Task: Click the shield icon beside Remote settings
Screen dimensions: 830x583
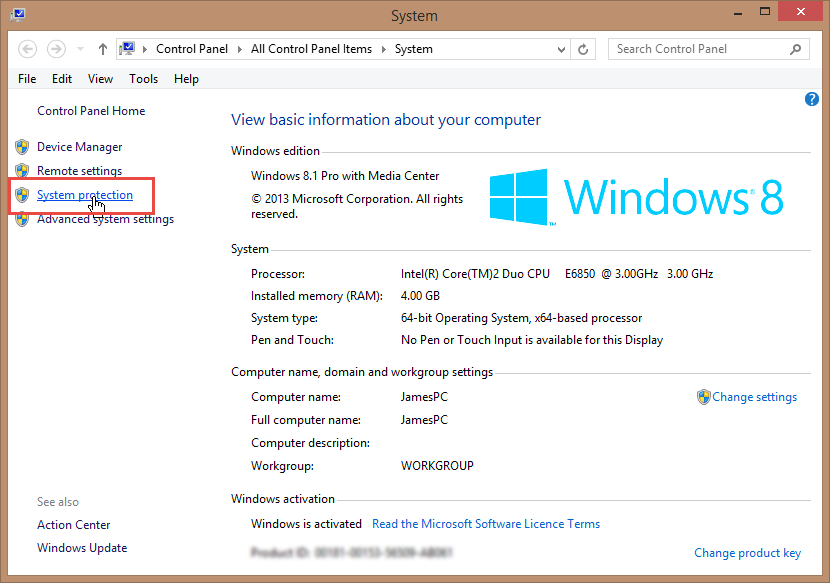Action: (22, 171)
